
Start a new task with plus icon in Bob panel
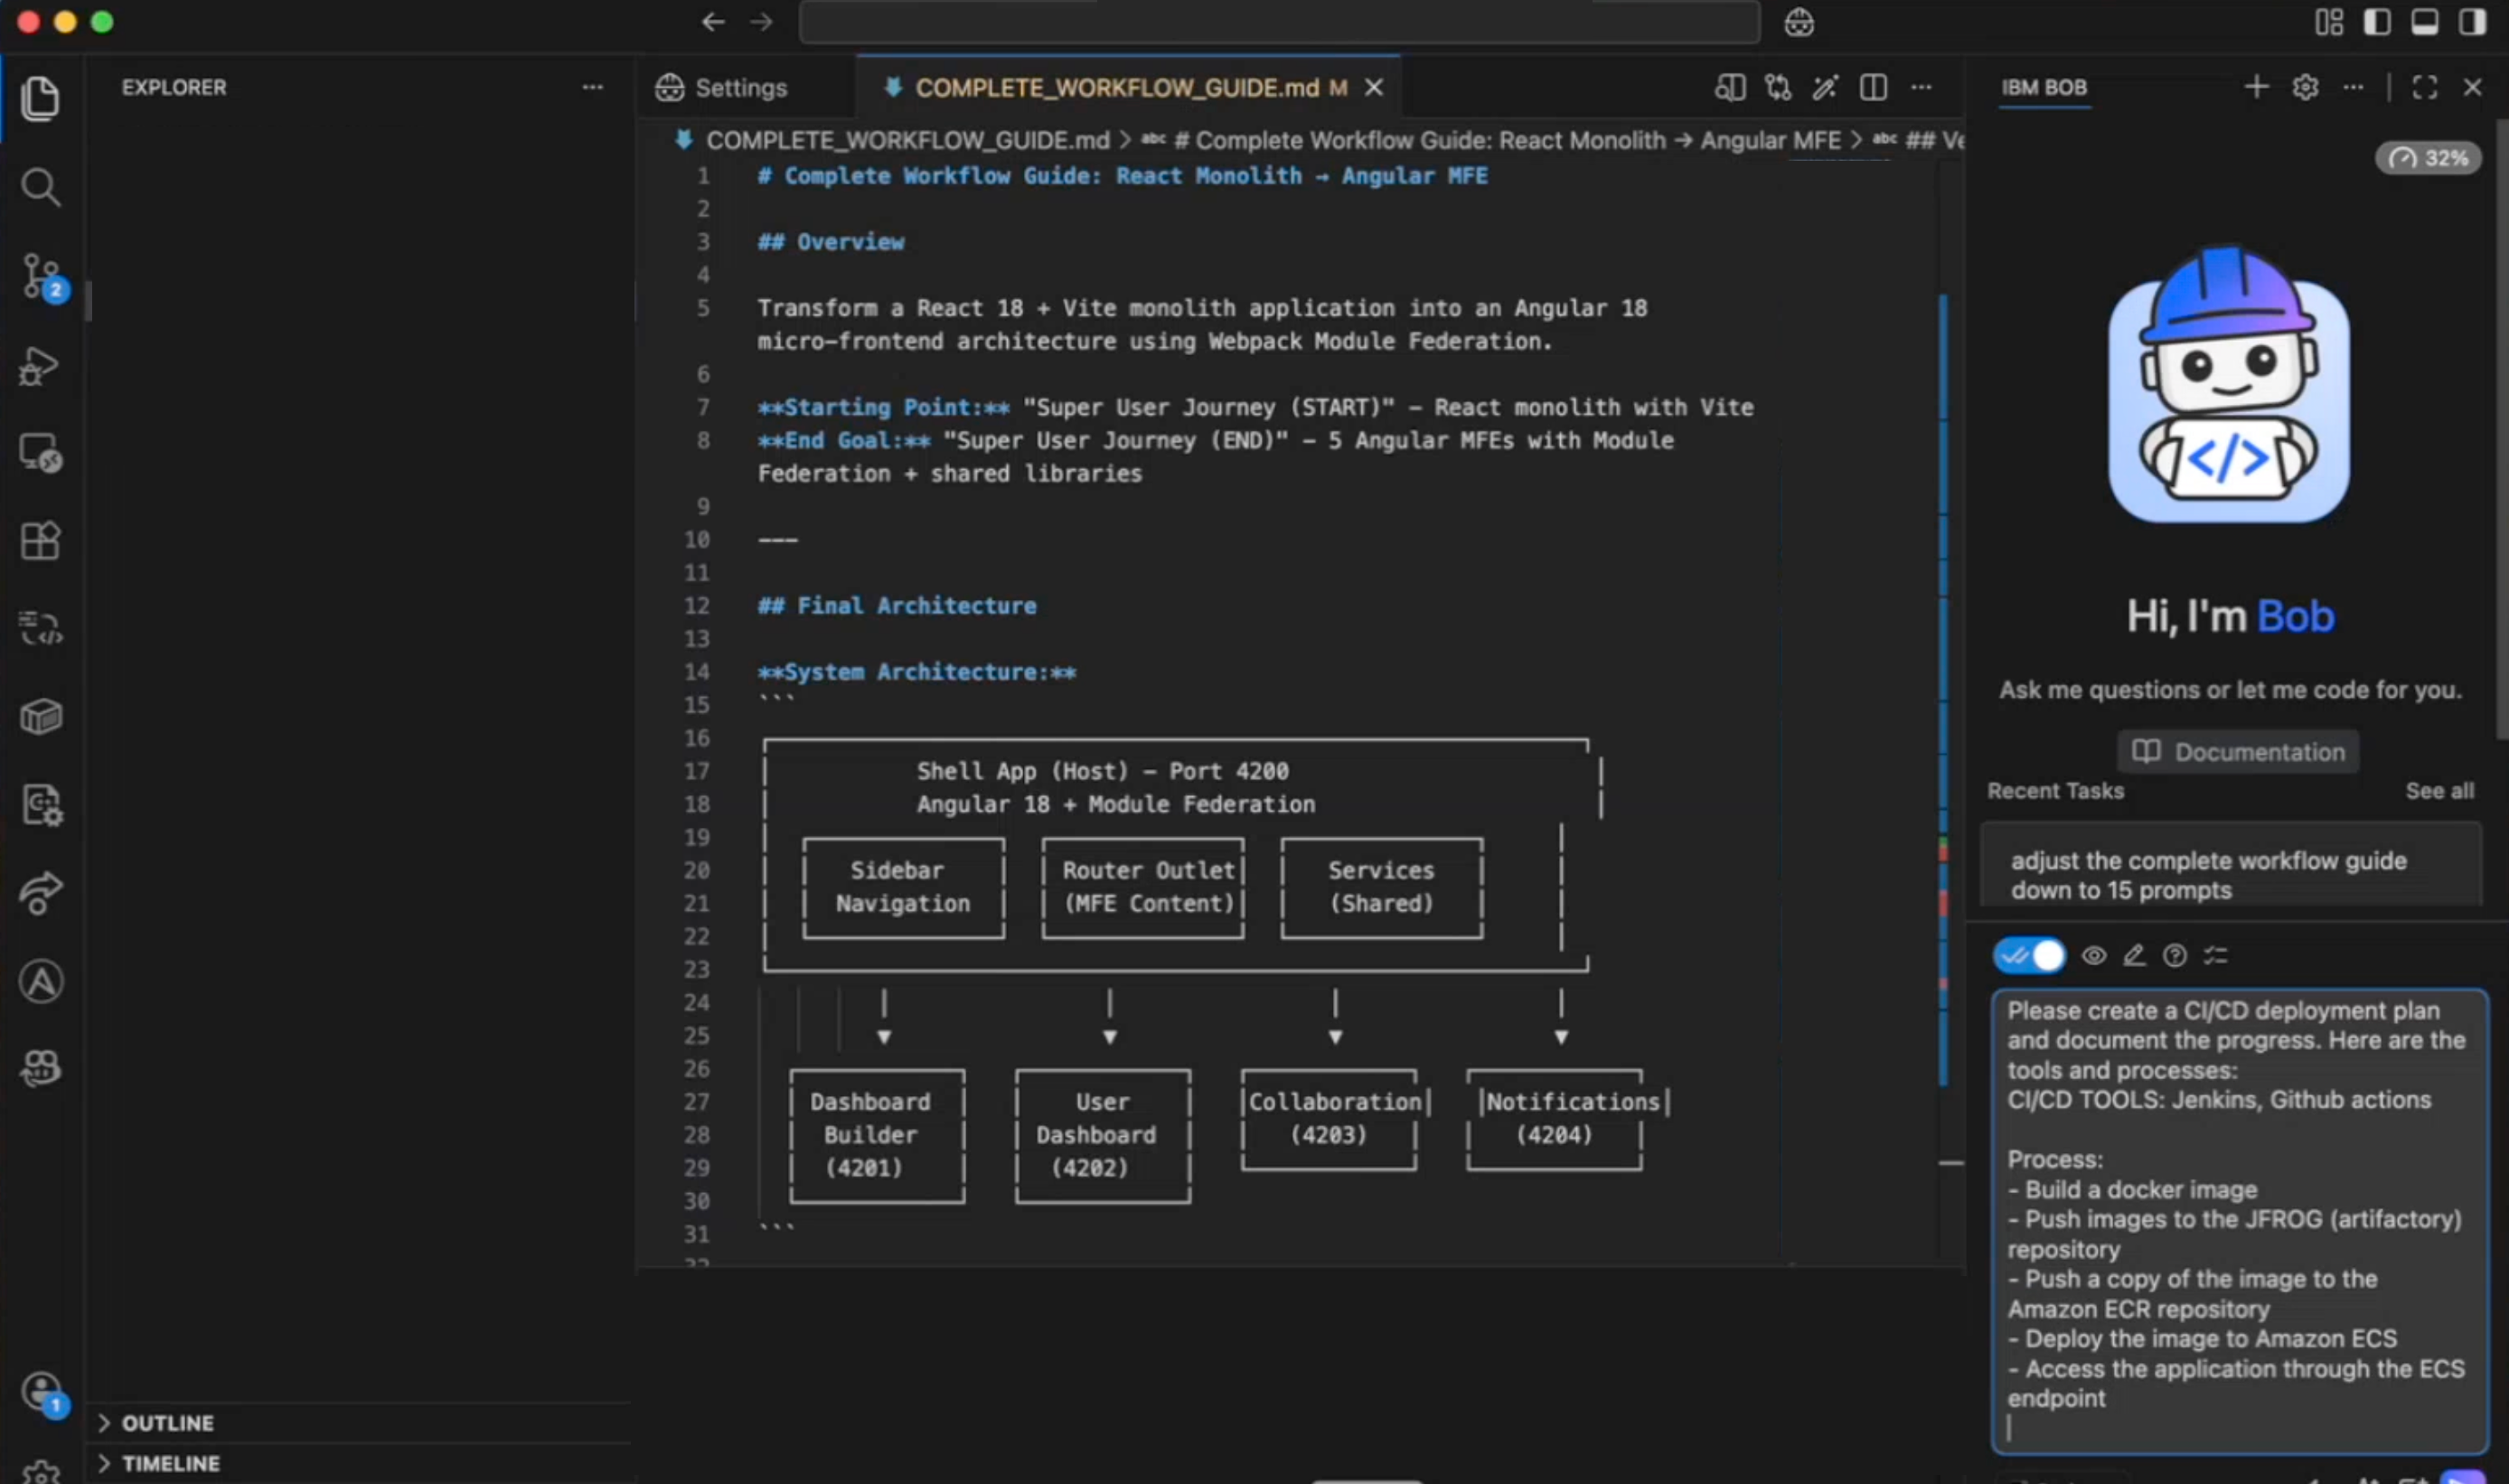point(2256,87)
